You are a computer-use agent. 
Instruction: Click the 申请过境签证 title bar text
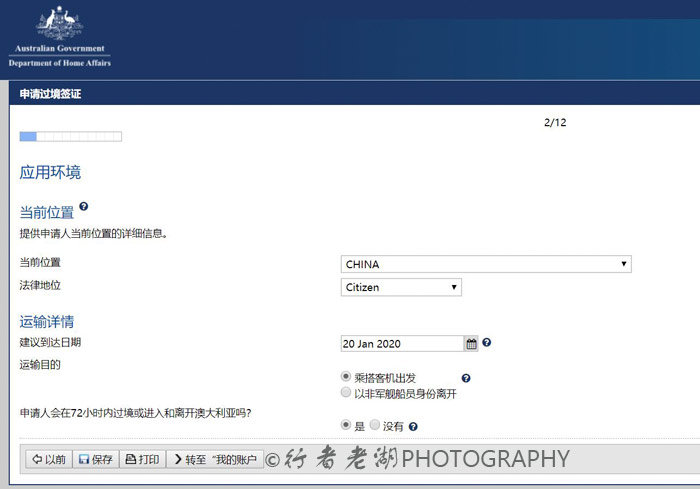click(50, 94)
